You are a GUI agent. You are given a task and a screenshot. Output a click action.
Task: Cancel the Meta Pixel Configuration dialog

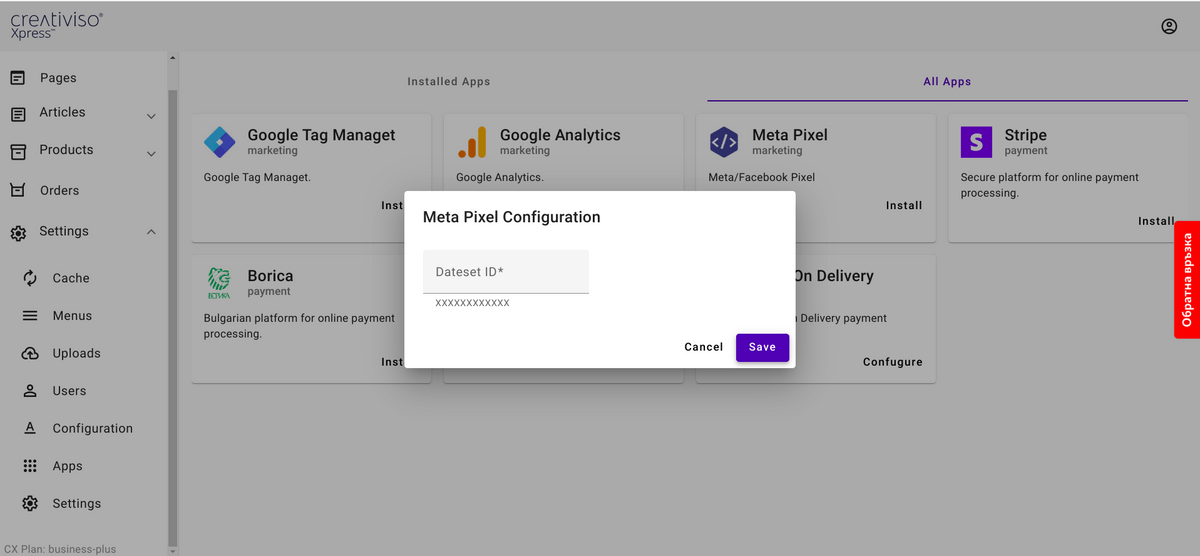[x=703, y=347]
